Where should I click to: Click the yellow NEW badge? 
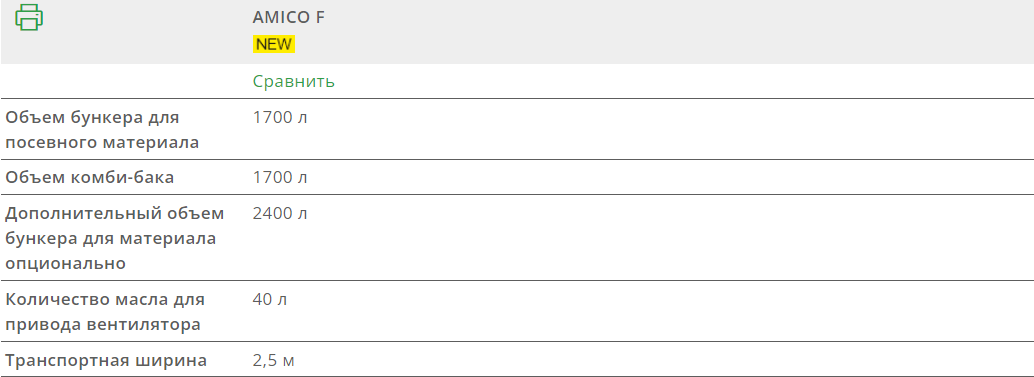[274, 44]
